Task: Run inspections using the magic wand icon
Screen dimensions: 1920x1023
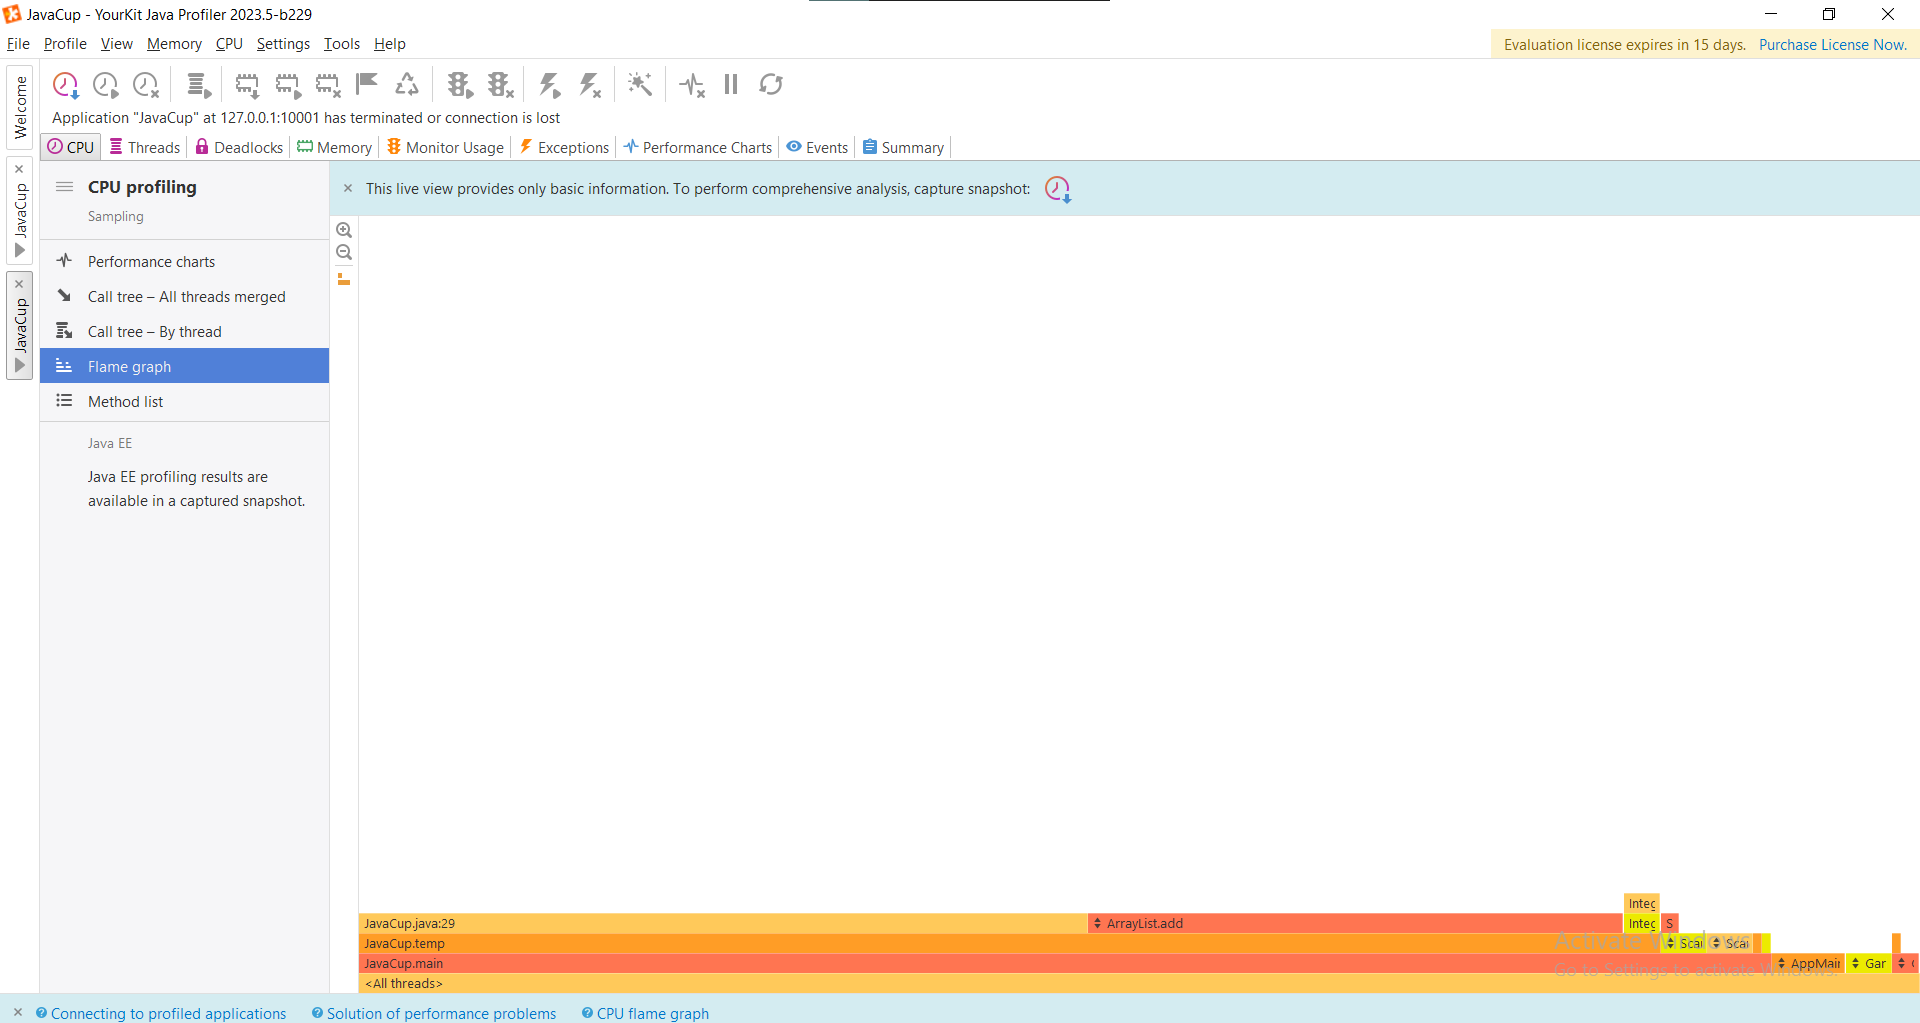Action: click(x=640, y=85)
